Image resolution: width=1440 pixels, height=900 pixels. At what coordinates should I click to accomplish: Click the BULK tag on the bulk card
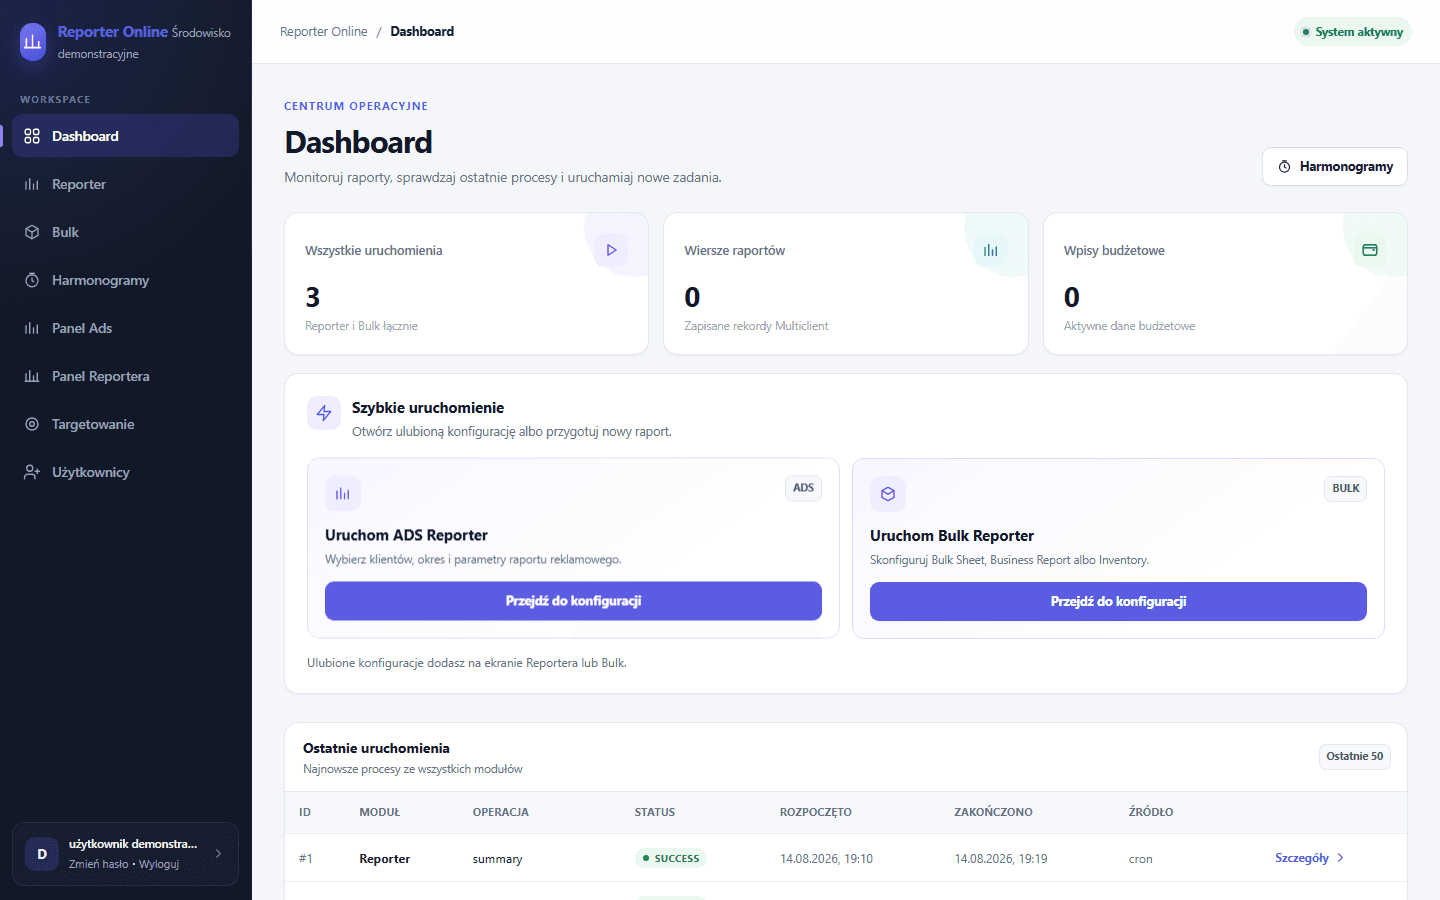coord(1346,489)
